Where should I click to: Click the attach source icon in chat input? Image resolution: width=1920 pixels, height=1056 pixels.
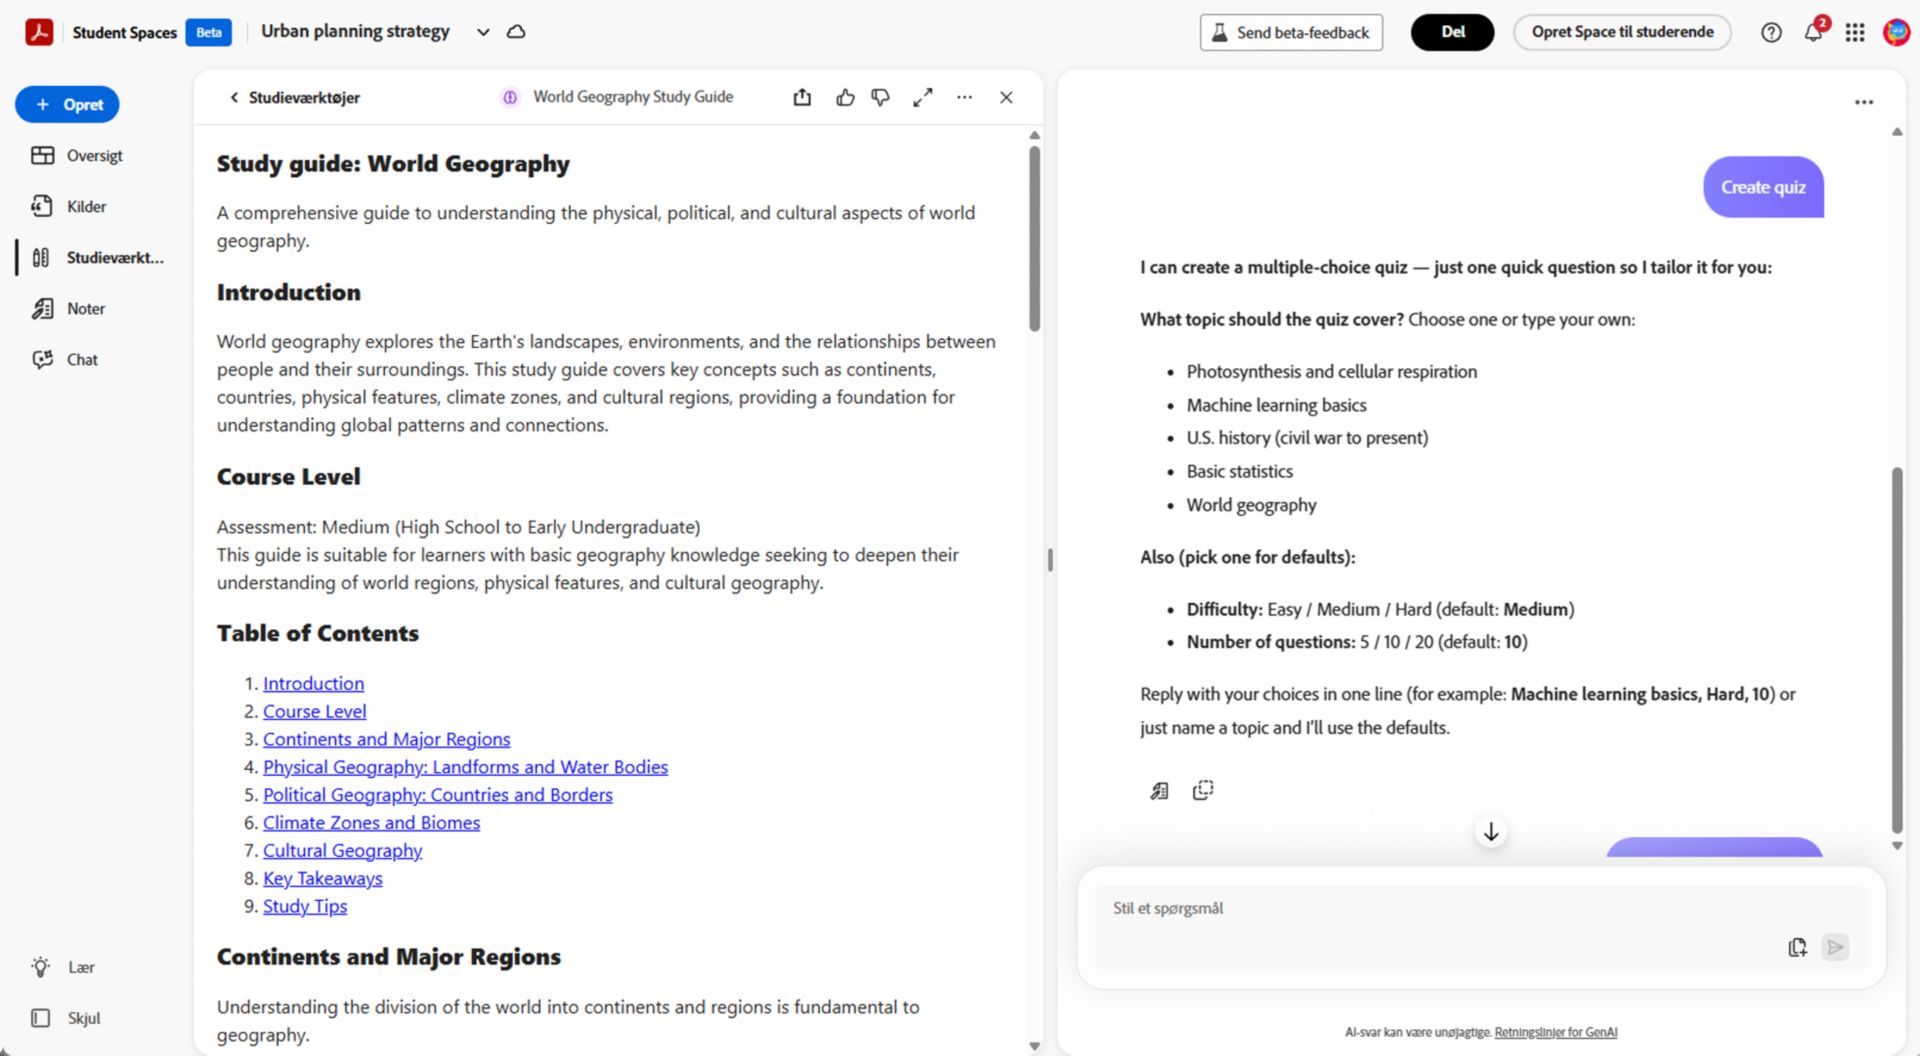click(1797, 947)
